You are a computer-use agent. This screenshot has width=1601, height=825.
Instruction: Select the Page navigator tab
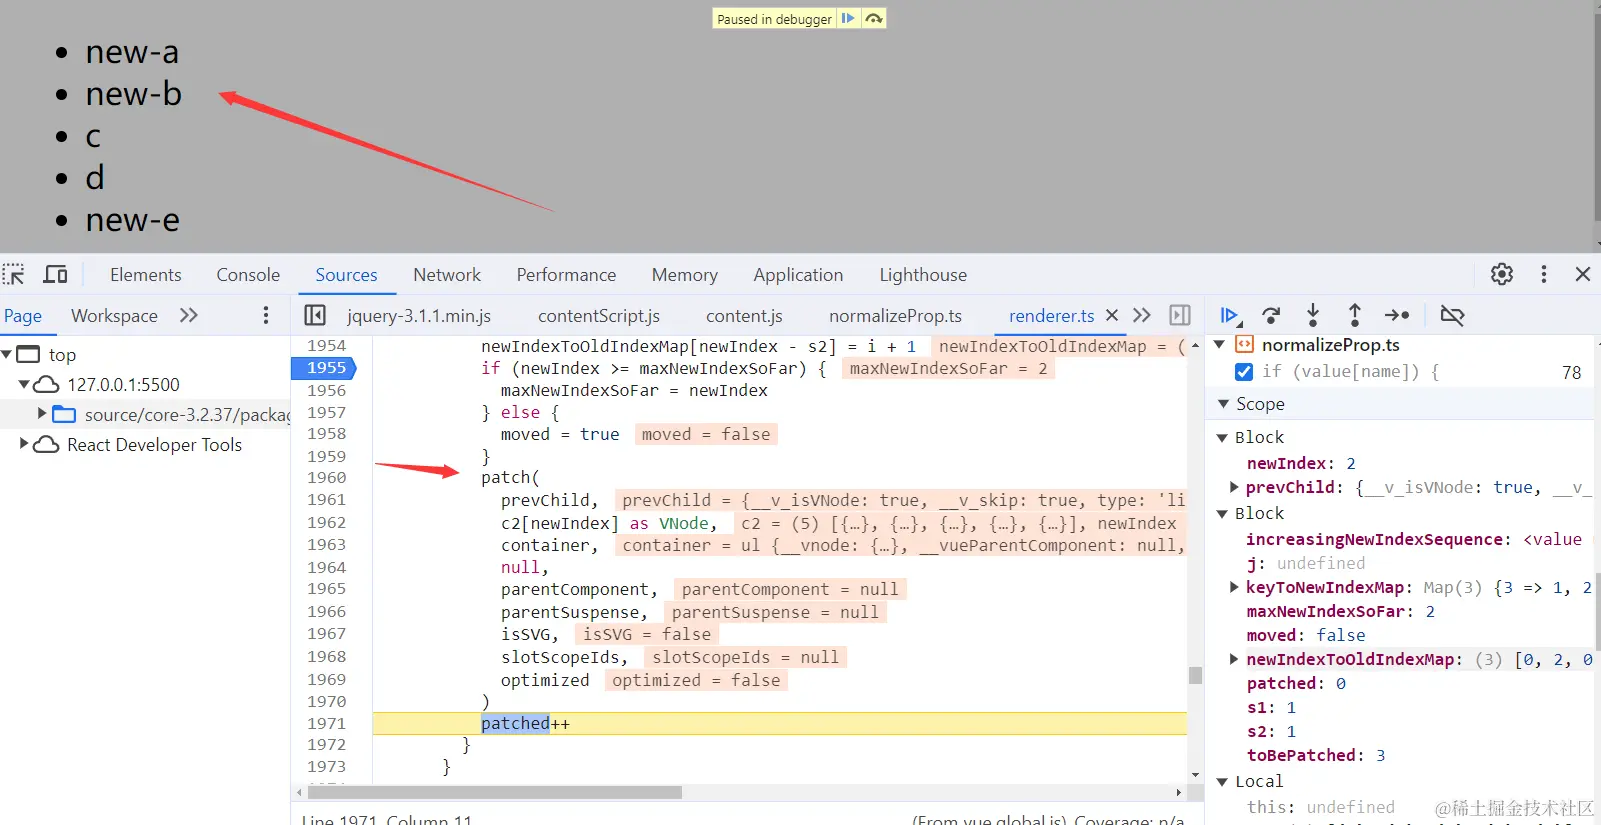tap(23, 315)
